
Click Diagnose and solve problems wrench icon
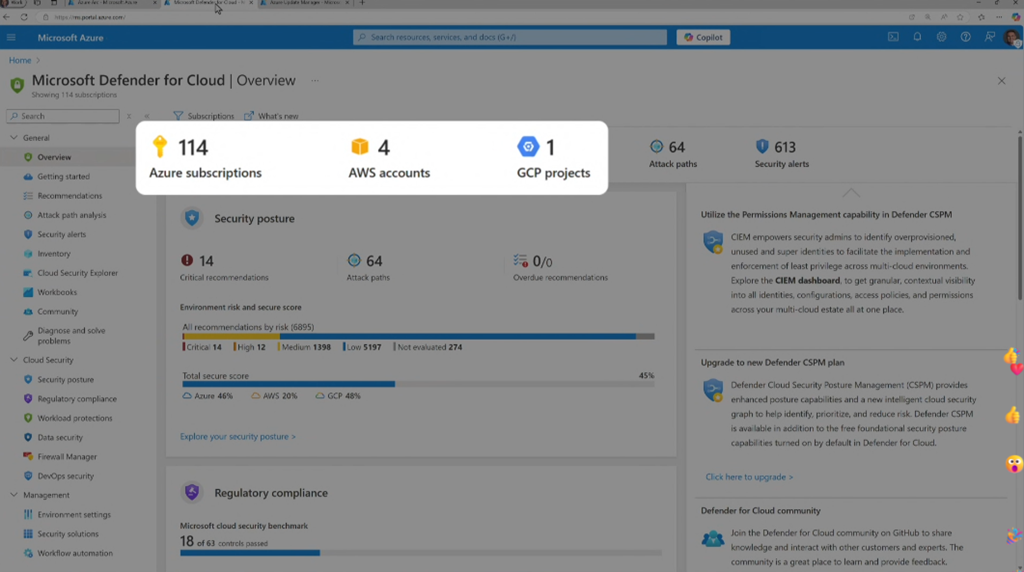(27, 336)
